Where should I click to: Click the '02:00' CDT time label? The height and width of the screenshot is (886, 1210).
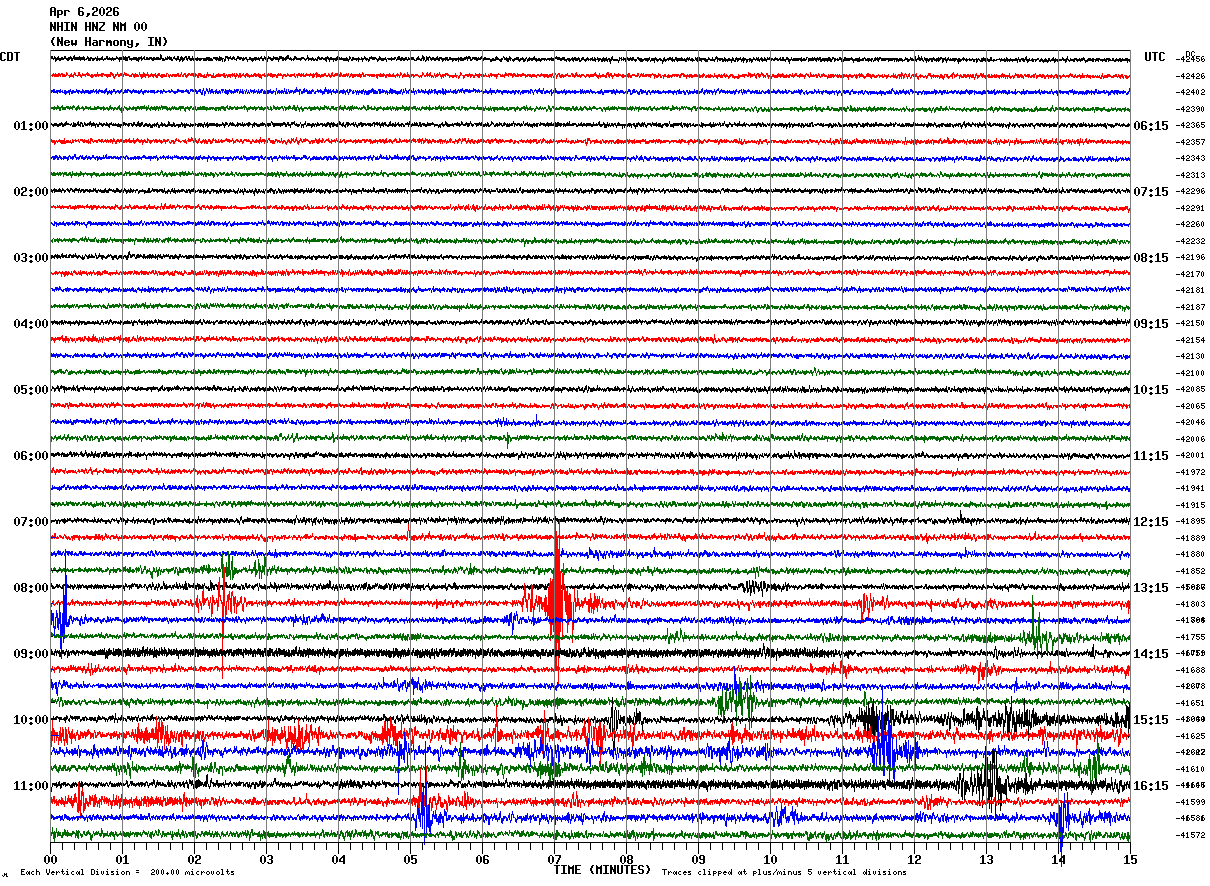coord(31,192)
